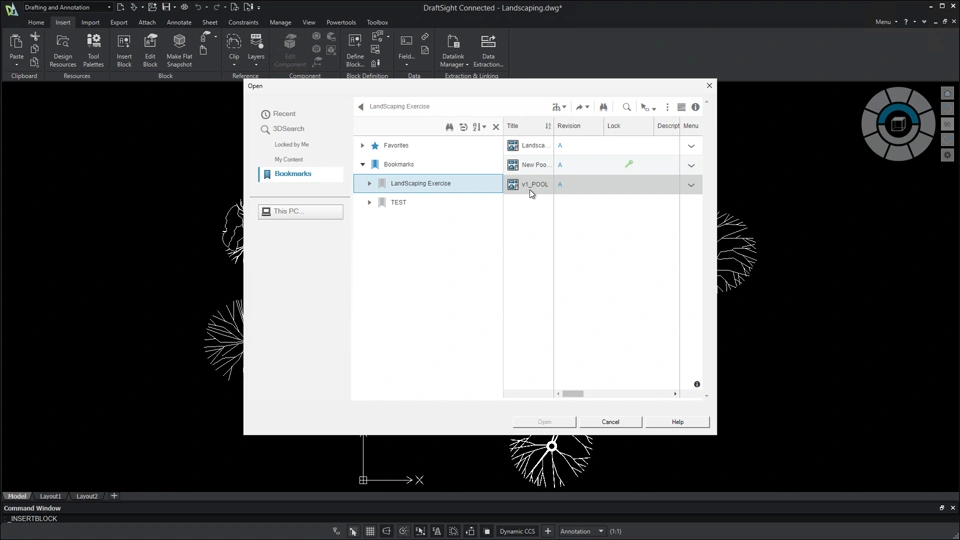Image resolution: width=960 pixels, height=540 pixels.
Task: Open the sort order dropdown above tree
Action: [x=479, y=127]
